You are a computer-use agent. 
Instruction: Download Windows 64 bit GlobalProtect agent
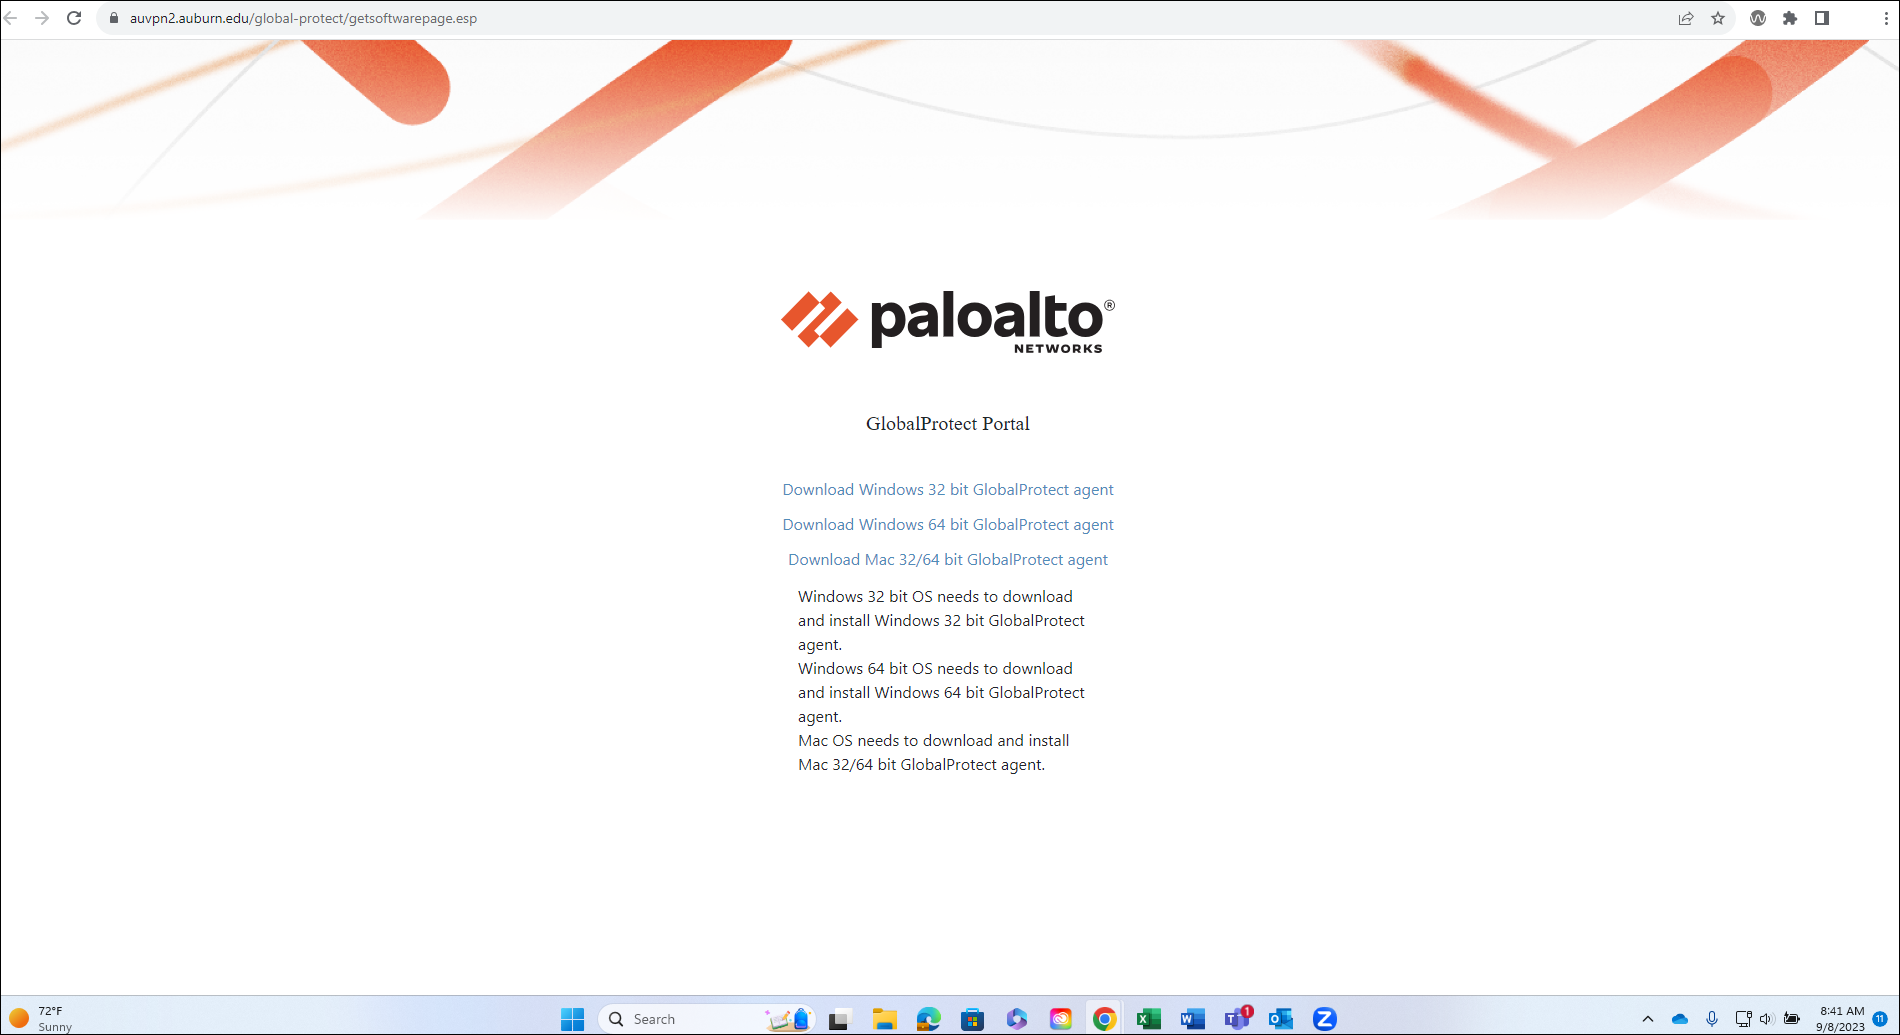click(x=947, y=524)
